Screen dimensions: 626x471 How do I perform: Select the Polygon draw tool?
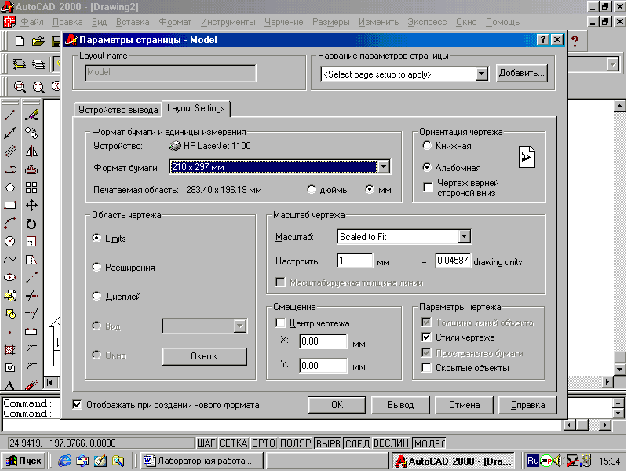point(10,187)
